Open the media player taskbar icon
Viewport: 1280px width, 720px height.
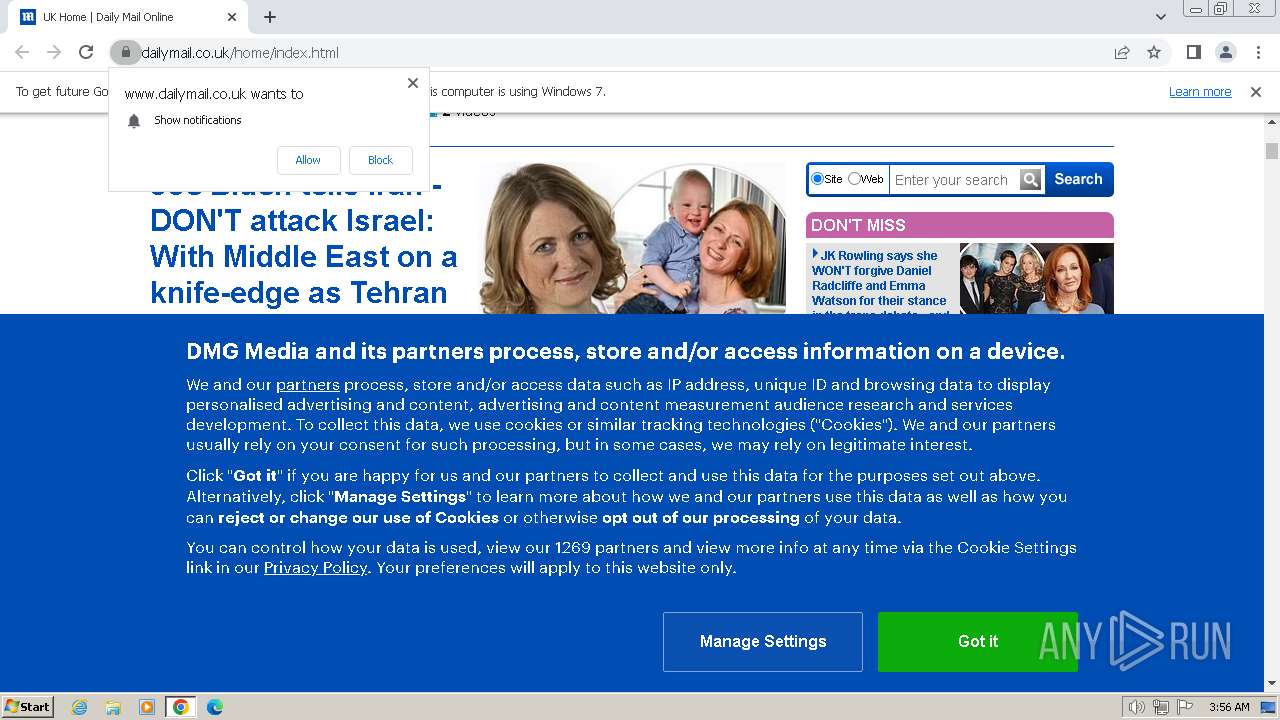147,707
